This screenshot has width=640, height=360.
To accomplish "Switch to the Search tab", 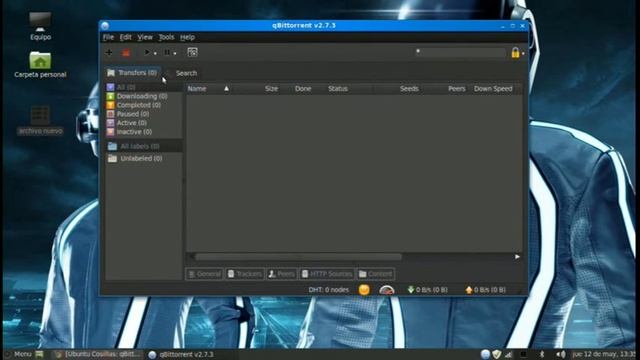I will (x=186, y=73).
